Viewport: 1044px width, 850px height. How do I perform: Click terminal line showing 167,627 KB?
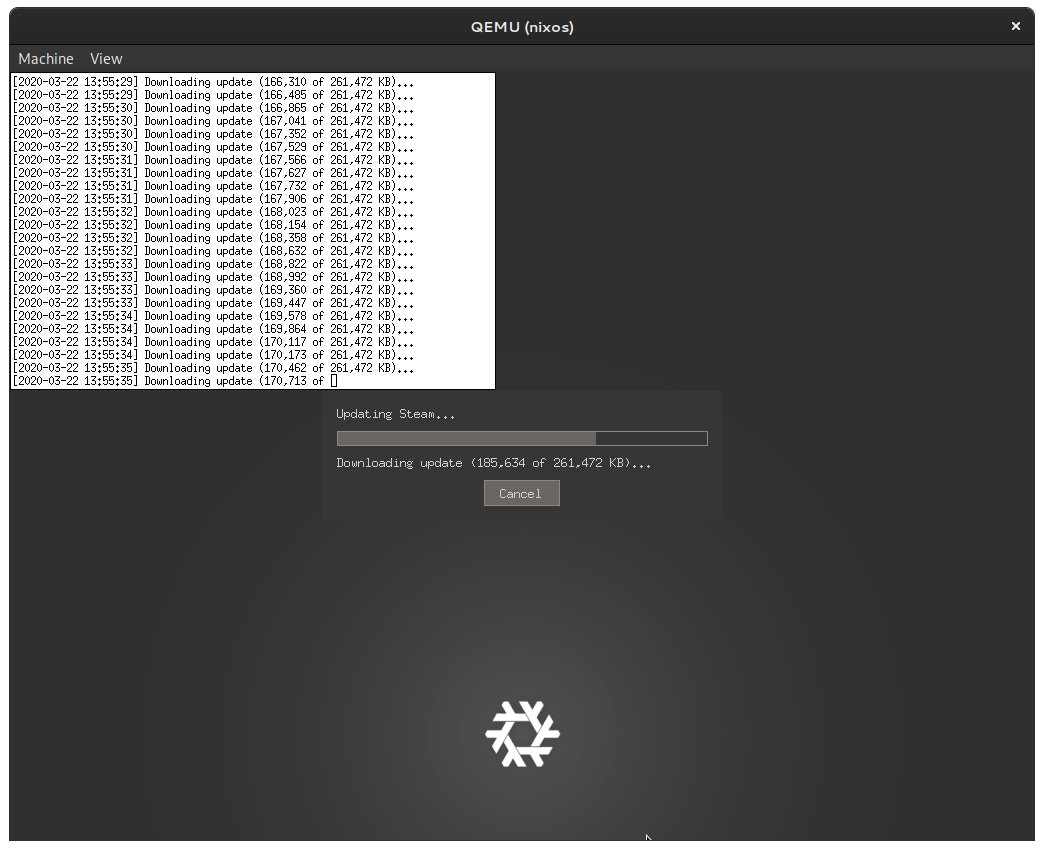pyautogui.click(x=213, y=173)
